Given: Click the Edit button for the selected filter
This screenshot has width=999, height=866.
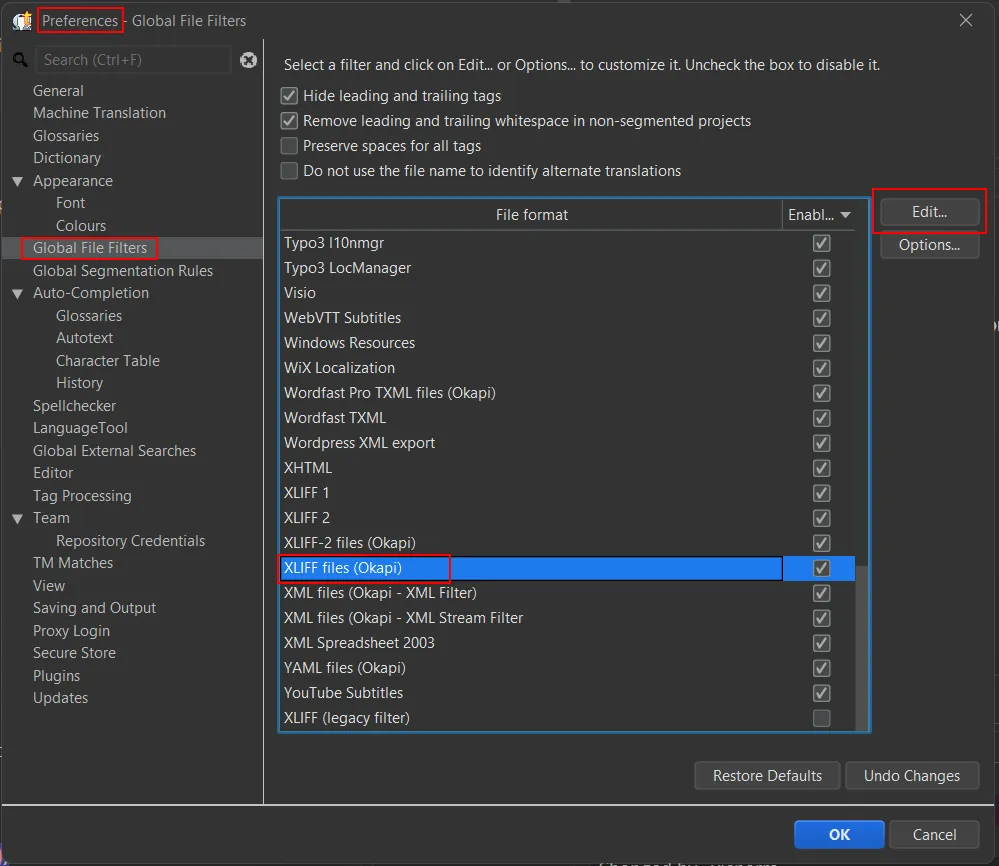Looking at the screenshot, I should [929, 211].
